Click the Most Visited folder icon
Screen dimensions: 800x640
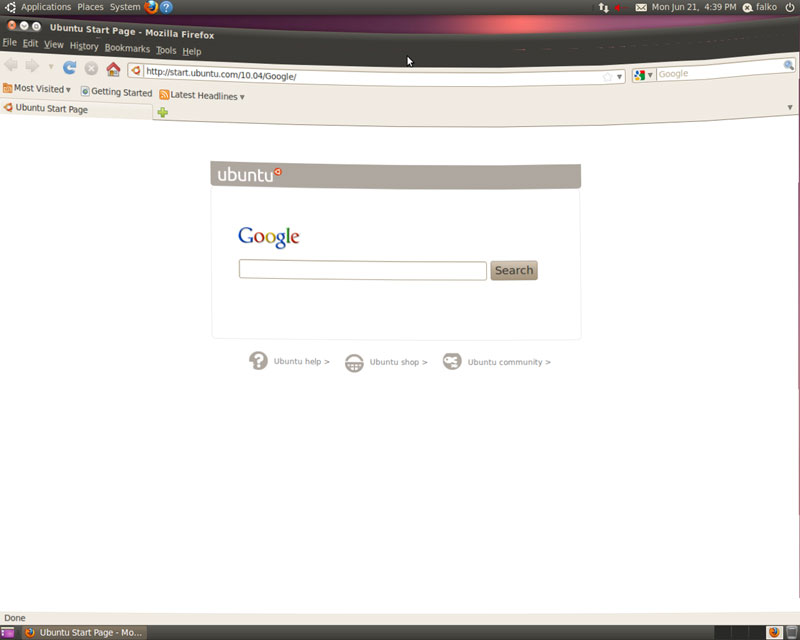(x=7, y=88)
